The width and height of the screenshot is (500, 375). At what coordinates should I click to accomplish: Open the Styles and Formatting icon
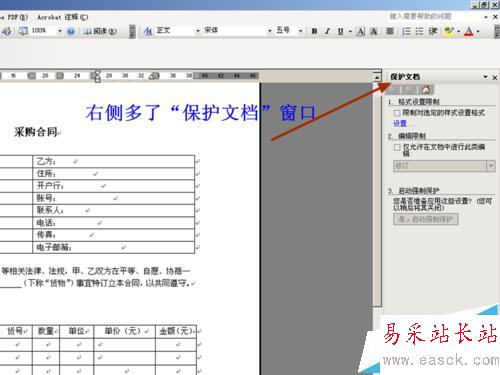tap(147, 31)
